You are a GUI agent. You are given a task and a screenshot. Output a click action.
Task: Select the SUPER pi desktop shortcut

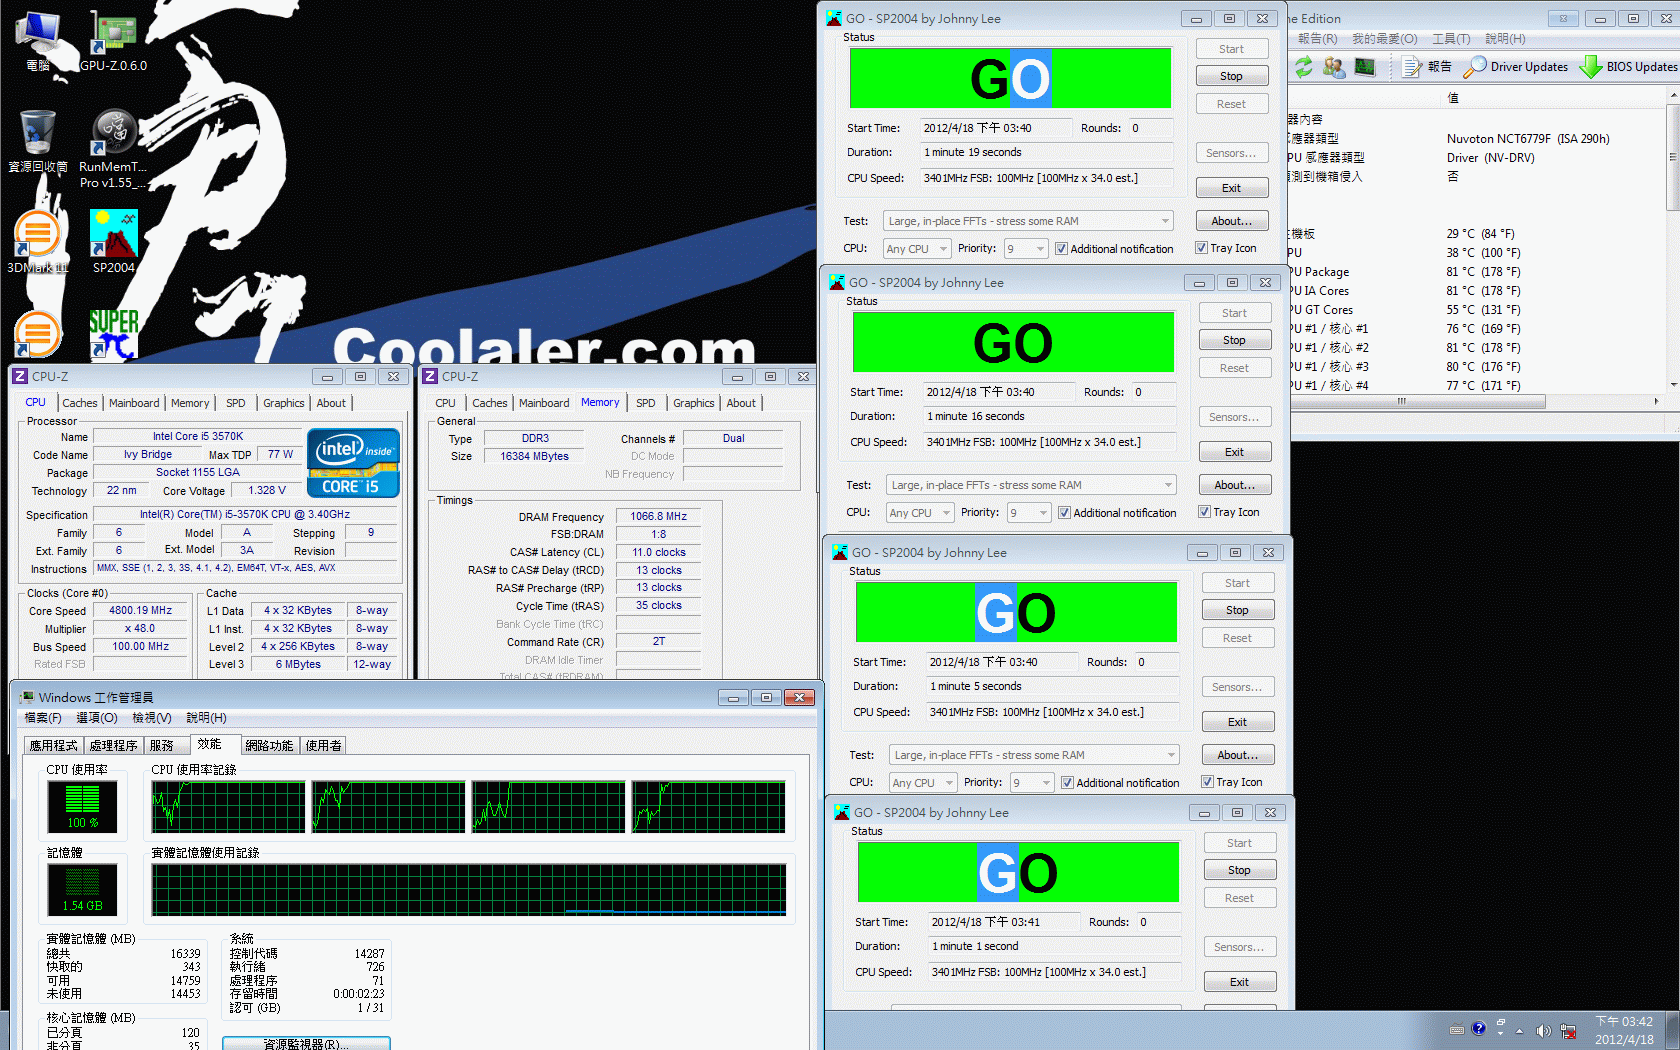[x=113, y=334]
